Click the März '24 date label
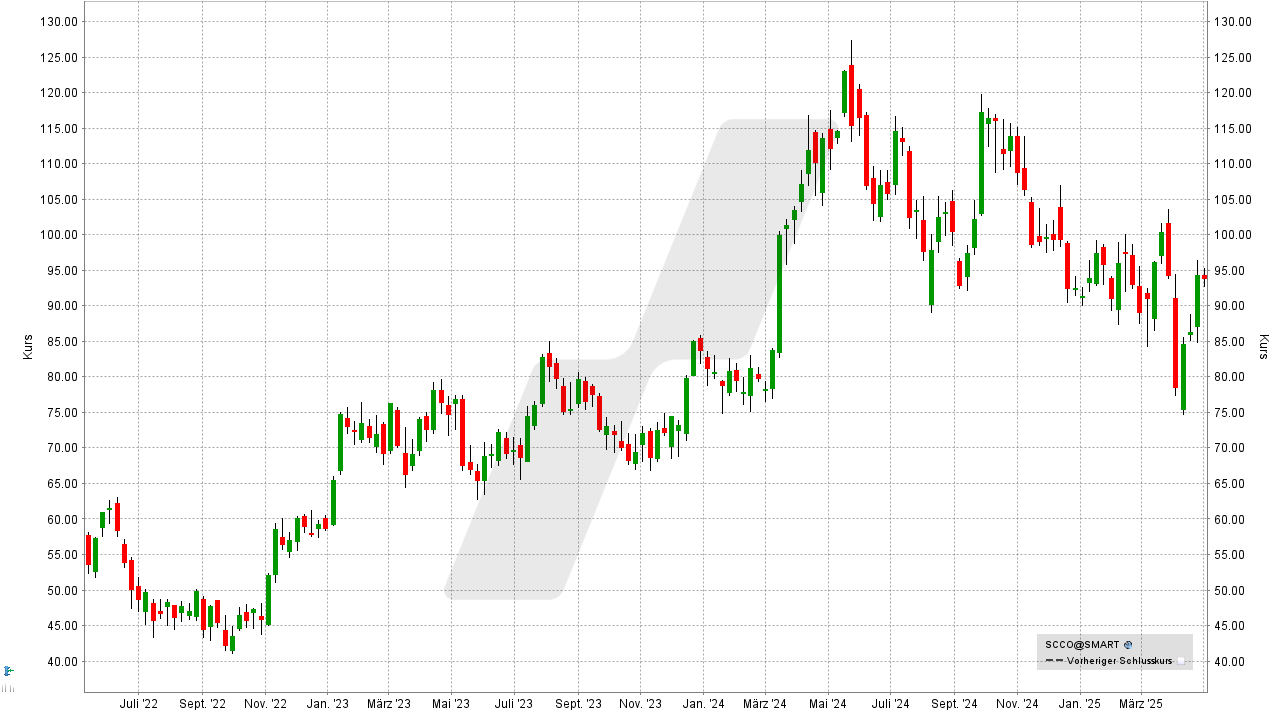This screenshot has height=719, width=1281. click(x=764, y=704)
